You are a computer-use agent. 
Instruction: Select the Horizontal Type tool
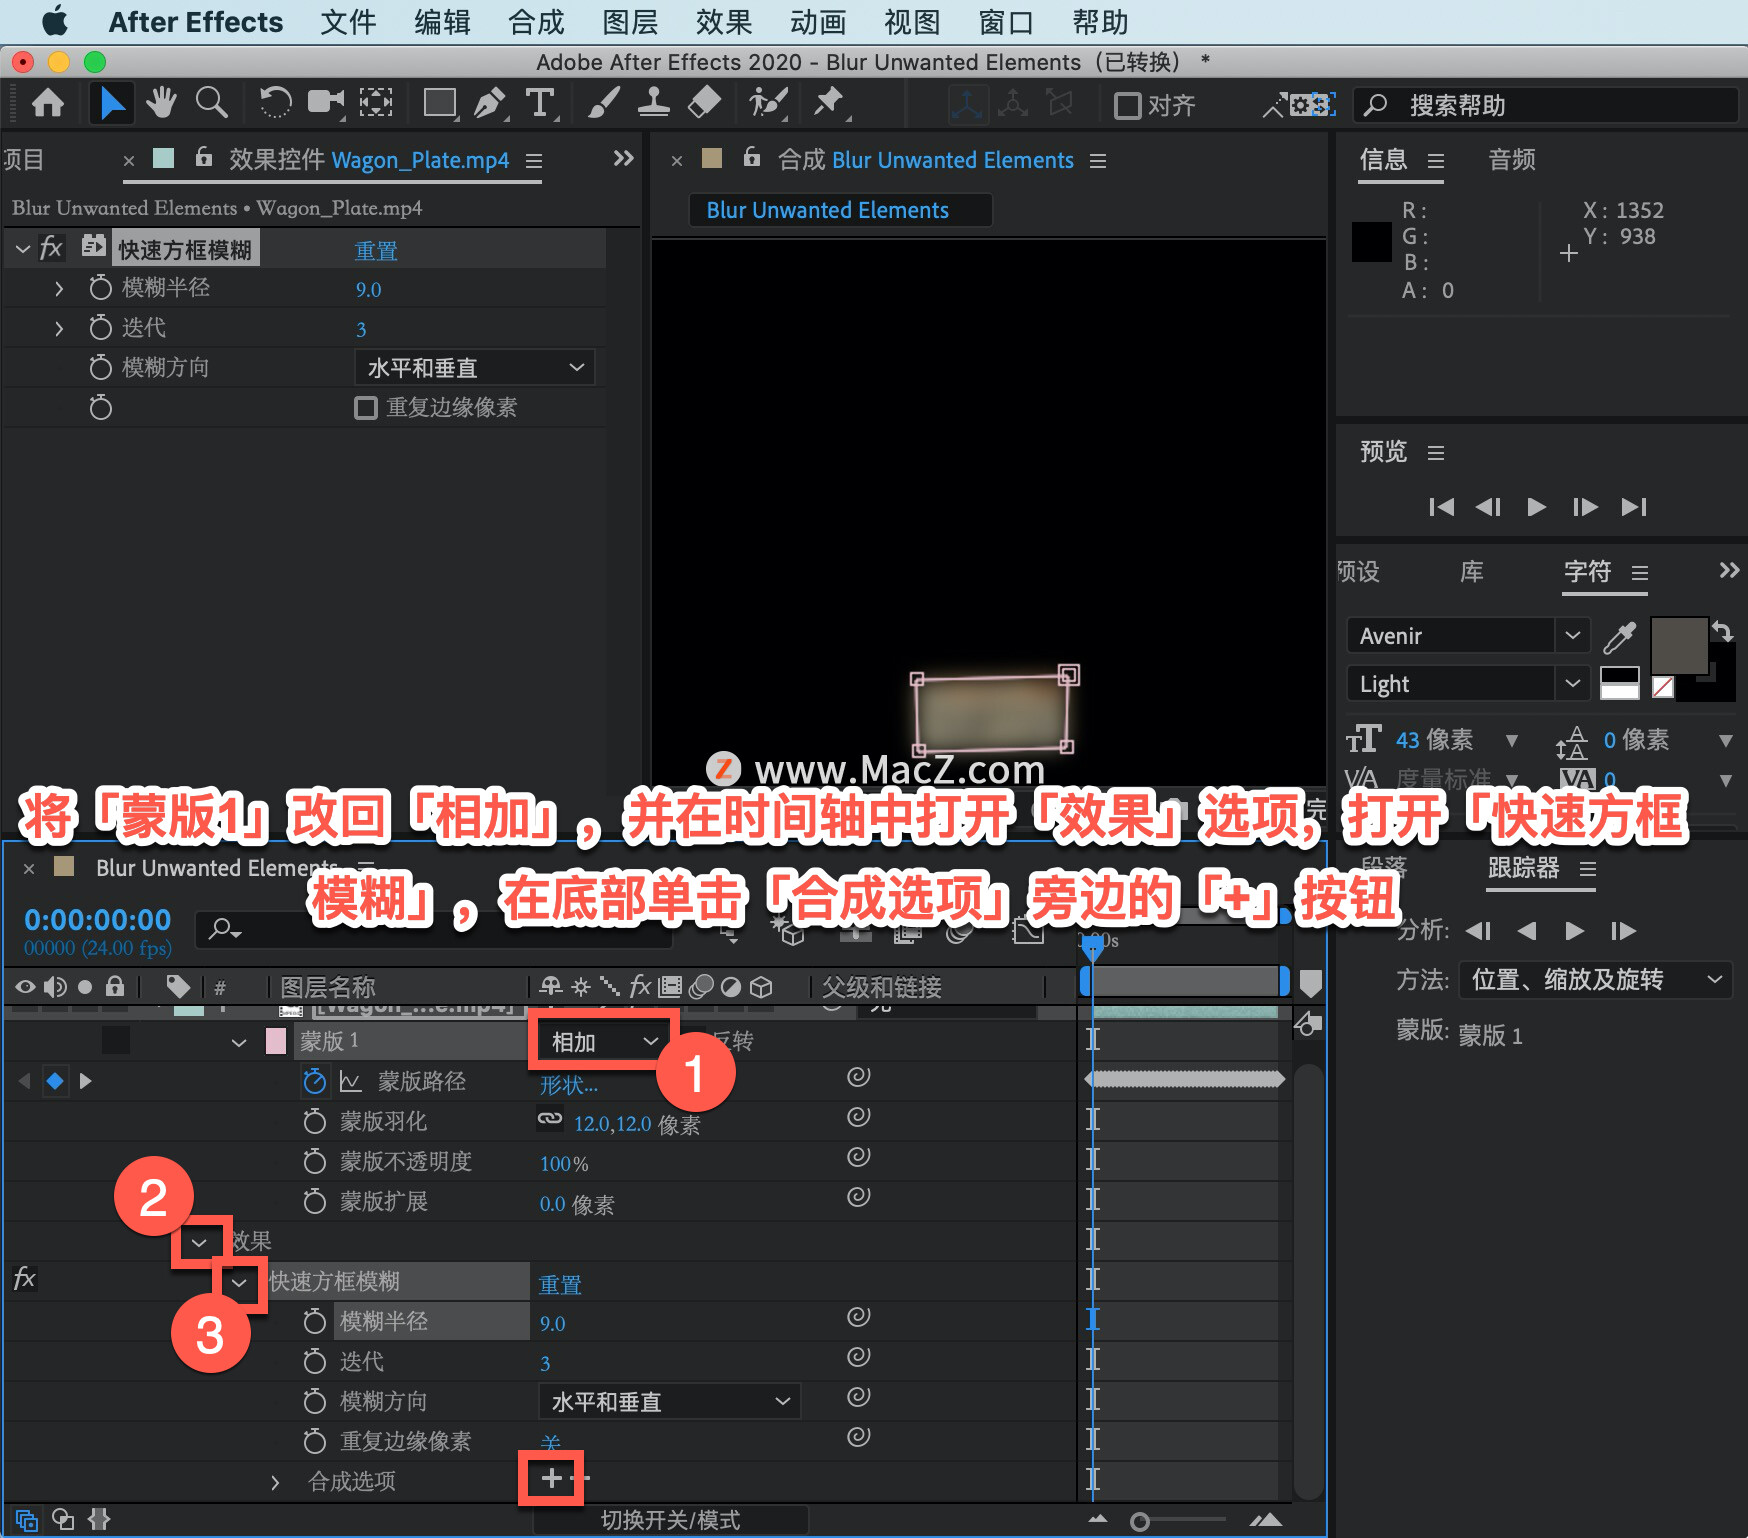pos(540,103)
